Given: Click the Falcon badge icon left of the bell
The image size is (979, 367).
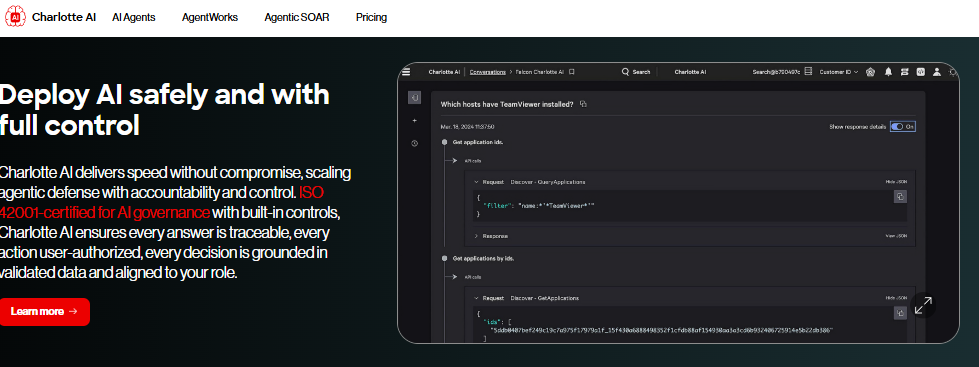Looking at the screenshot, I should point(871,72).
